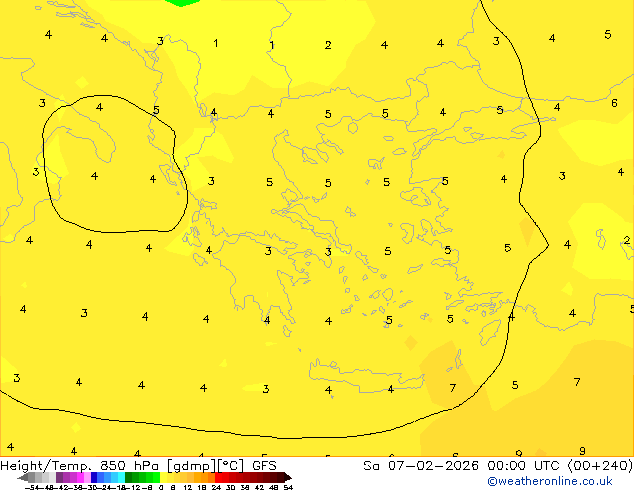This screenshot has height=490, width=634.
Task: Click the Height/Temp. 850 hPa title text
Action: point(80,465)
